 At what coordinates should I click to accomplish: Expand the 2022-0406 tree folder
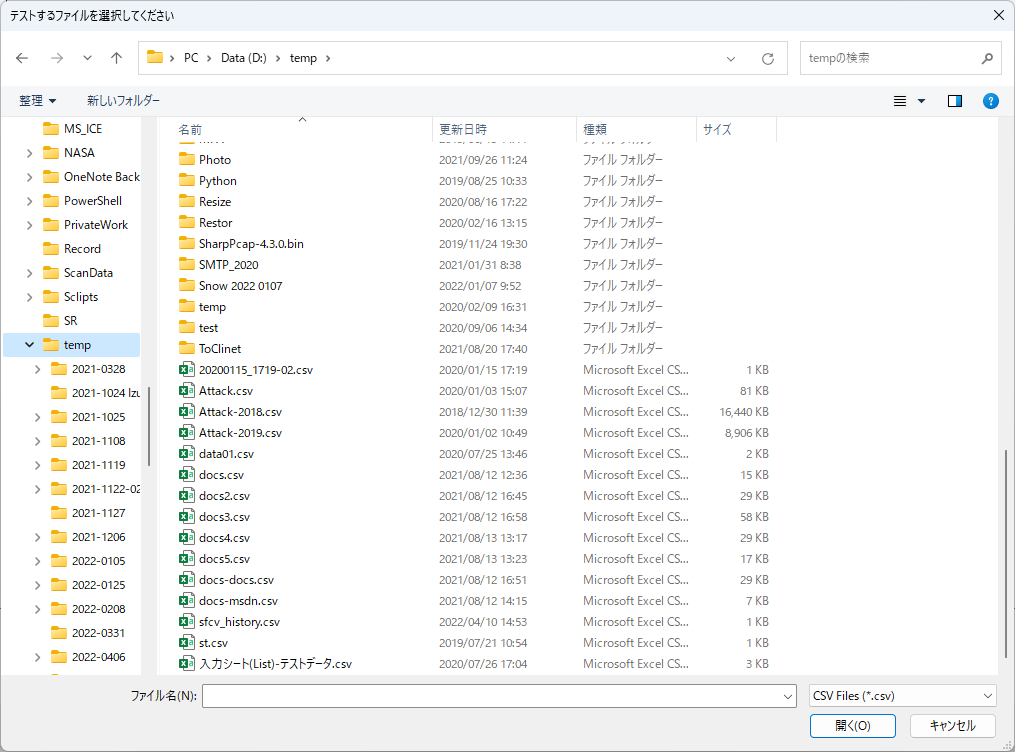point(37,658)
